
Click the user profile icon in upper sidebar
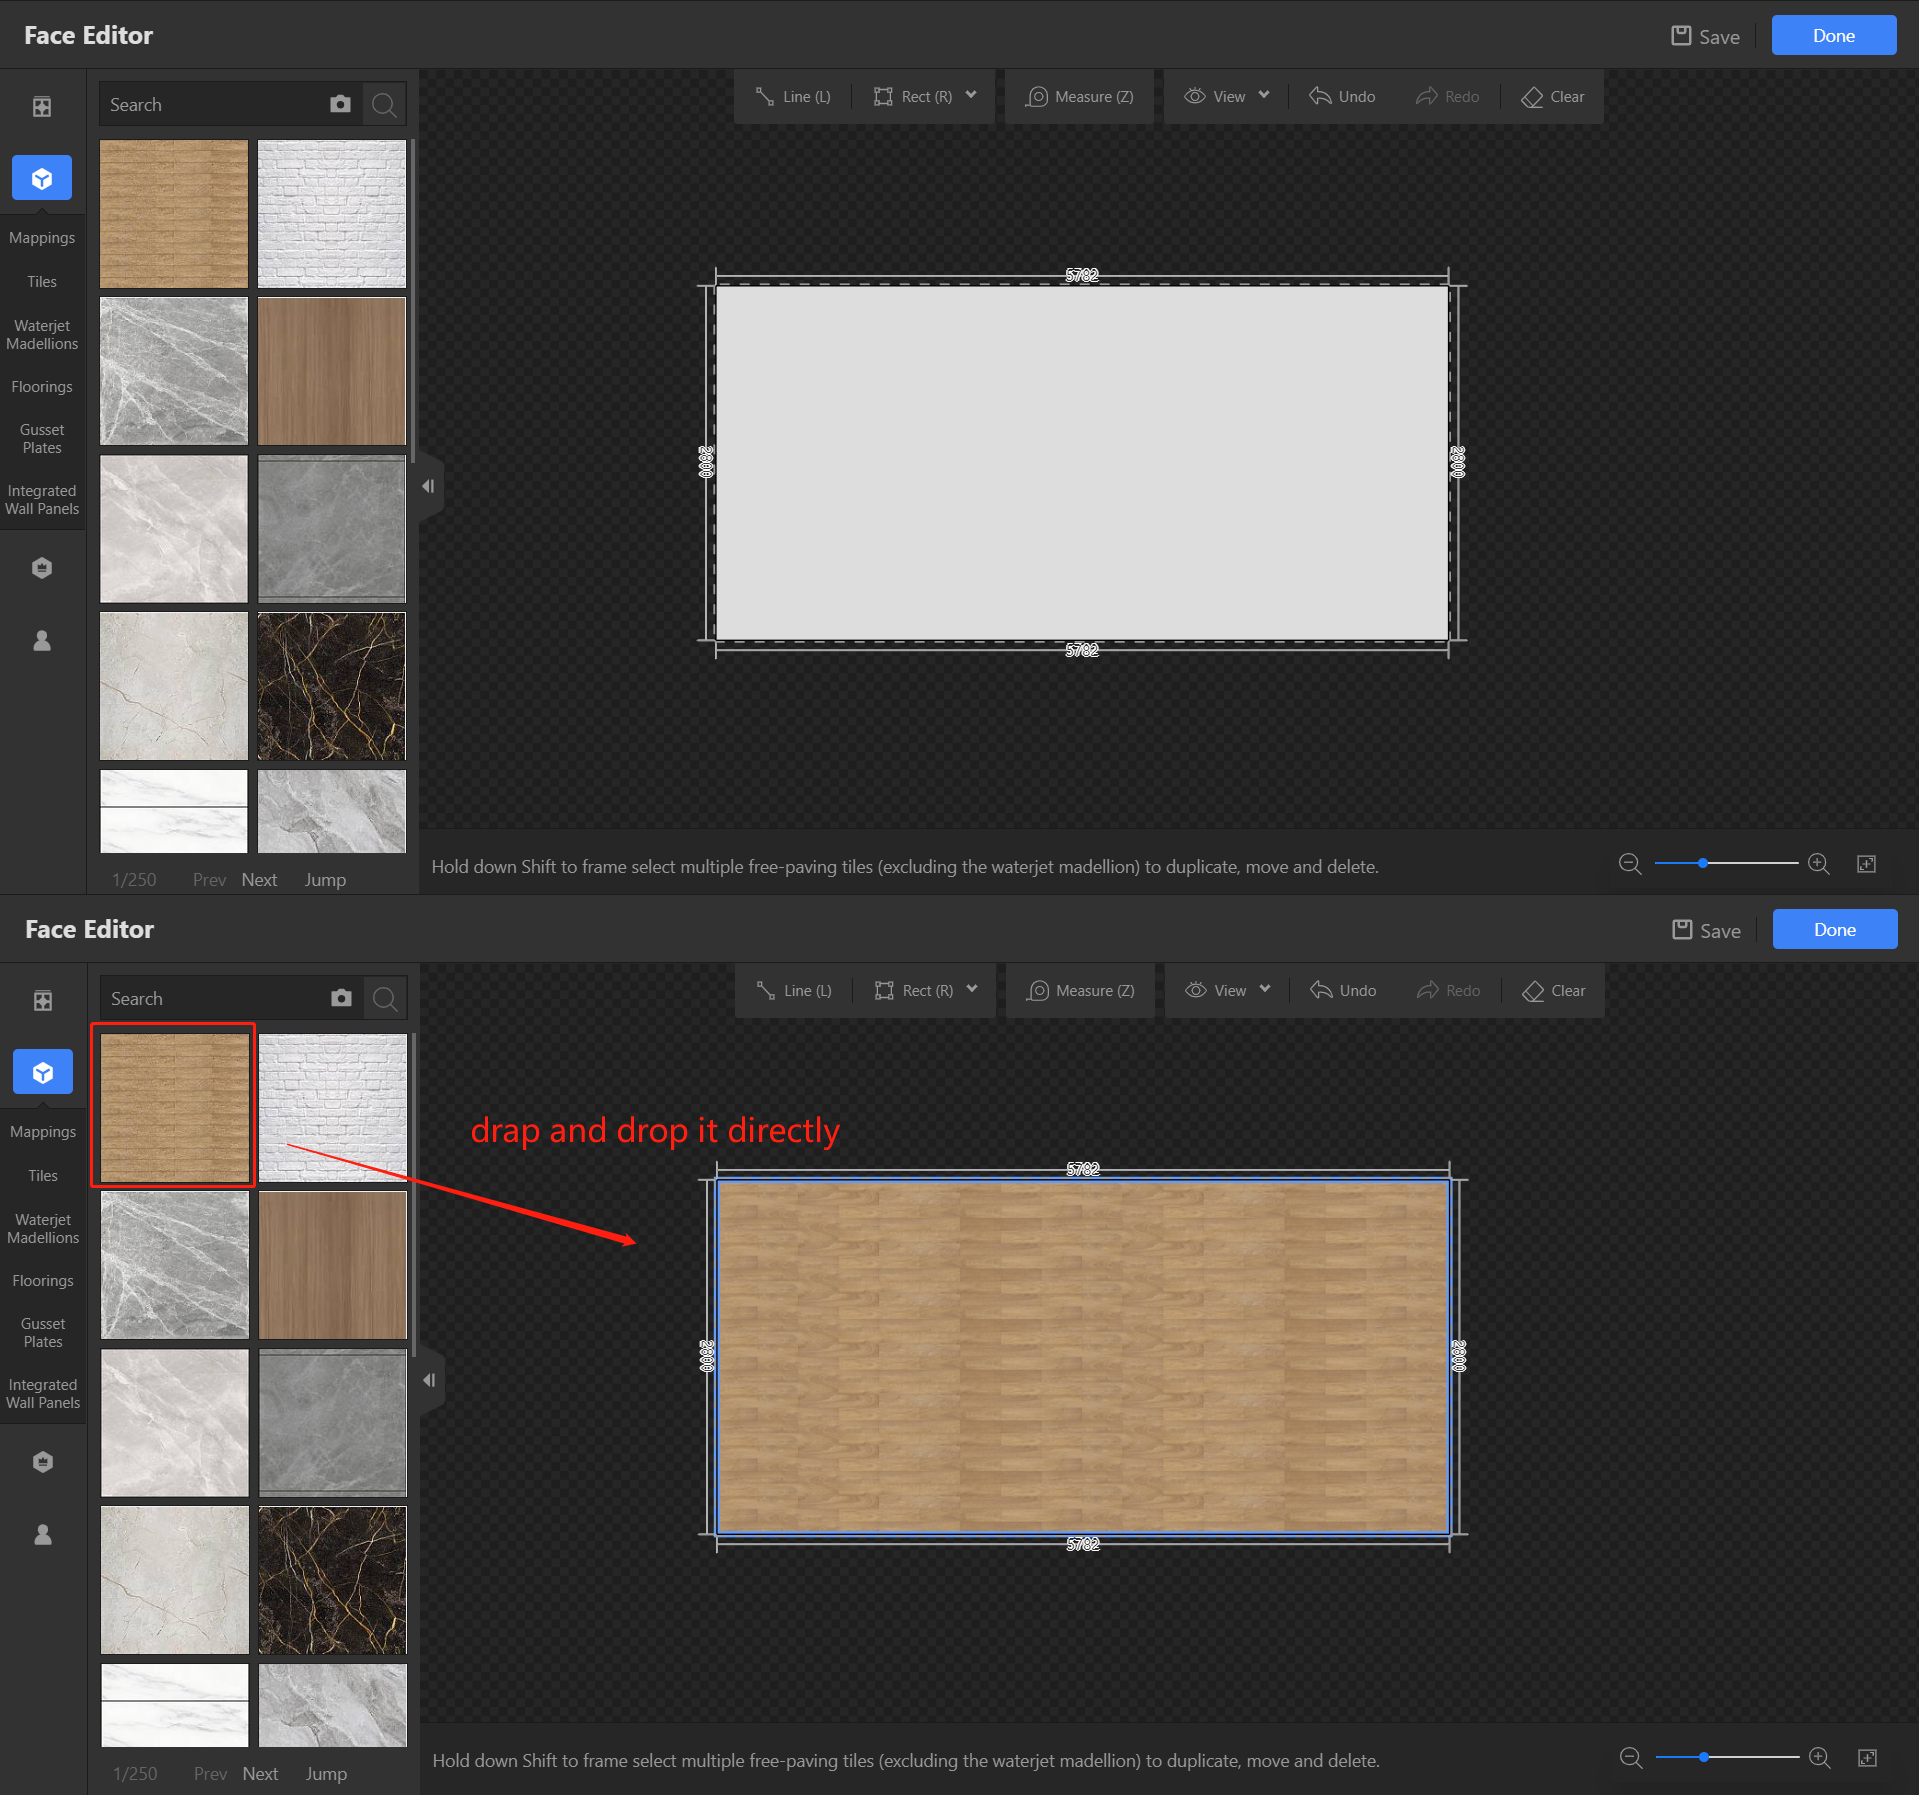[x=42, y=641]
